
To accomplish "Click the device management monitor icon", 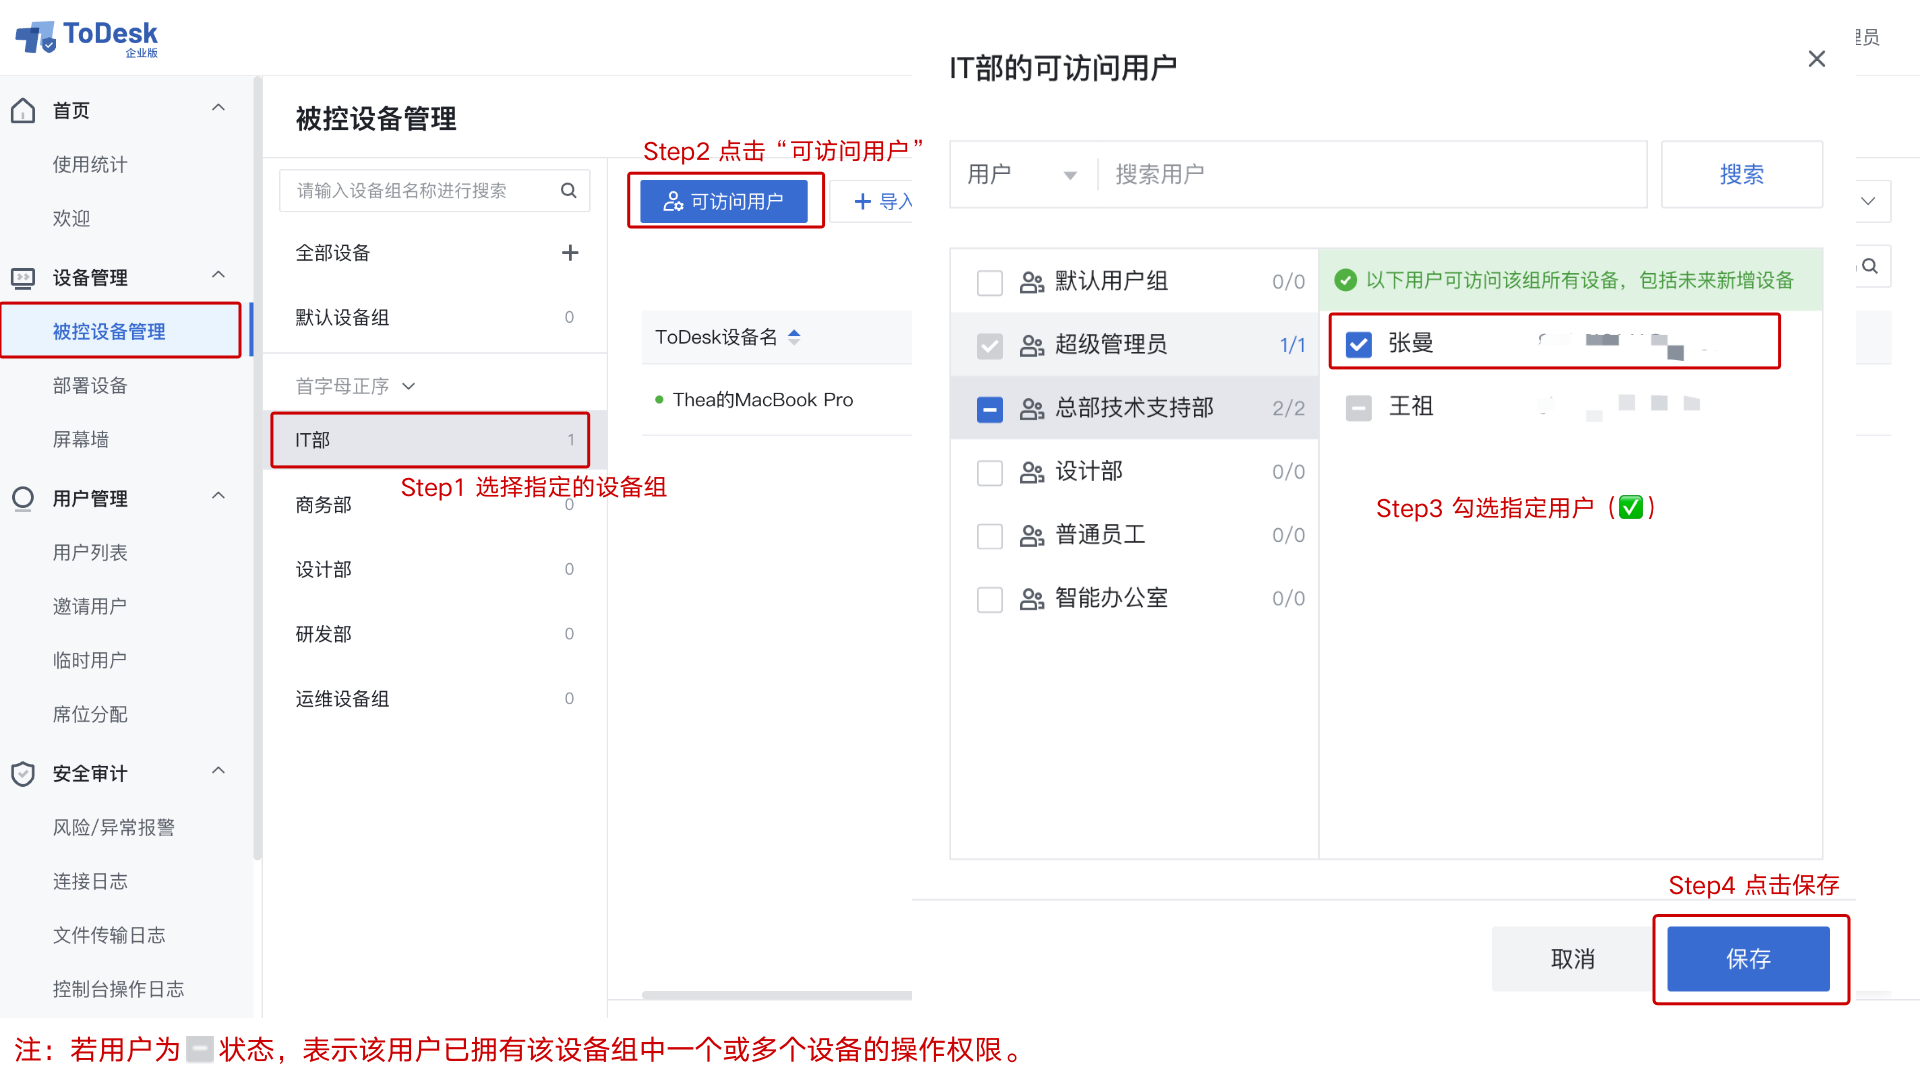I will tap(23, 277).
